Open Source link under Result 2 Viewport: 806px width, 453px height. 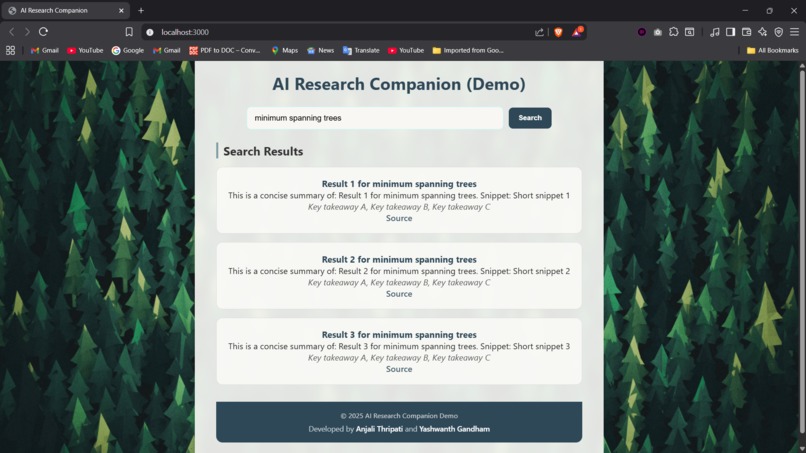[399, 294]
